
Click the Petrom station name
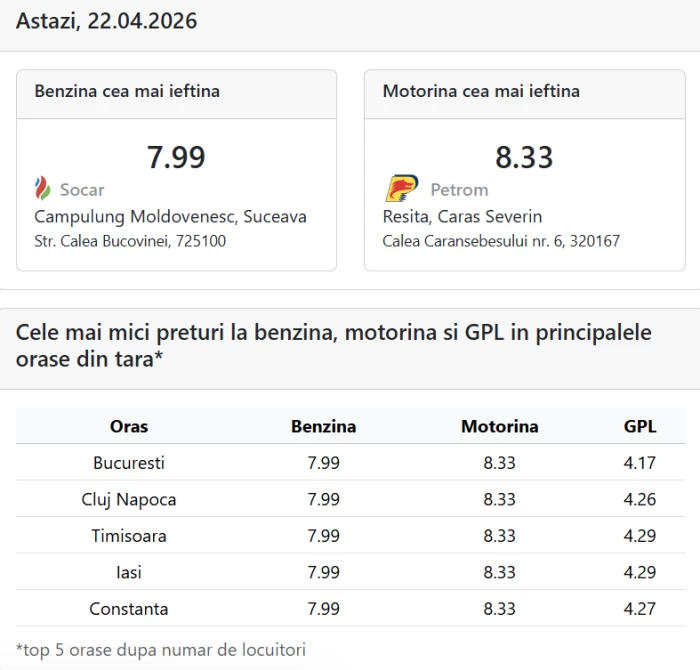(x=459, y=189)
